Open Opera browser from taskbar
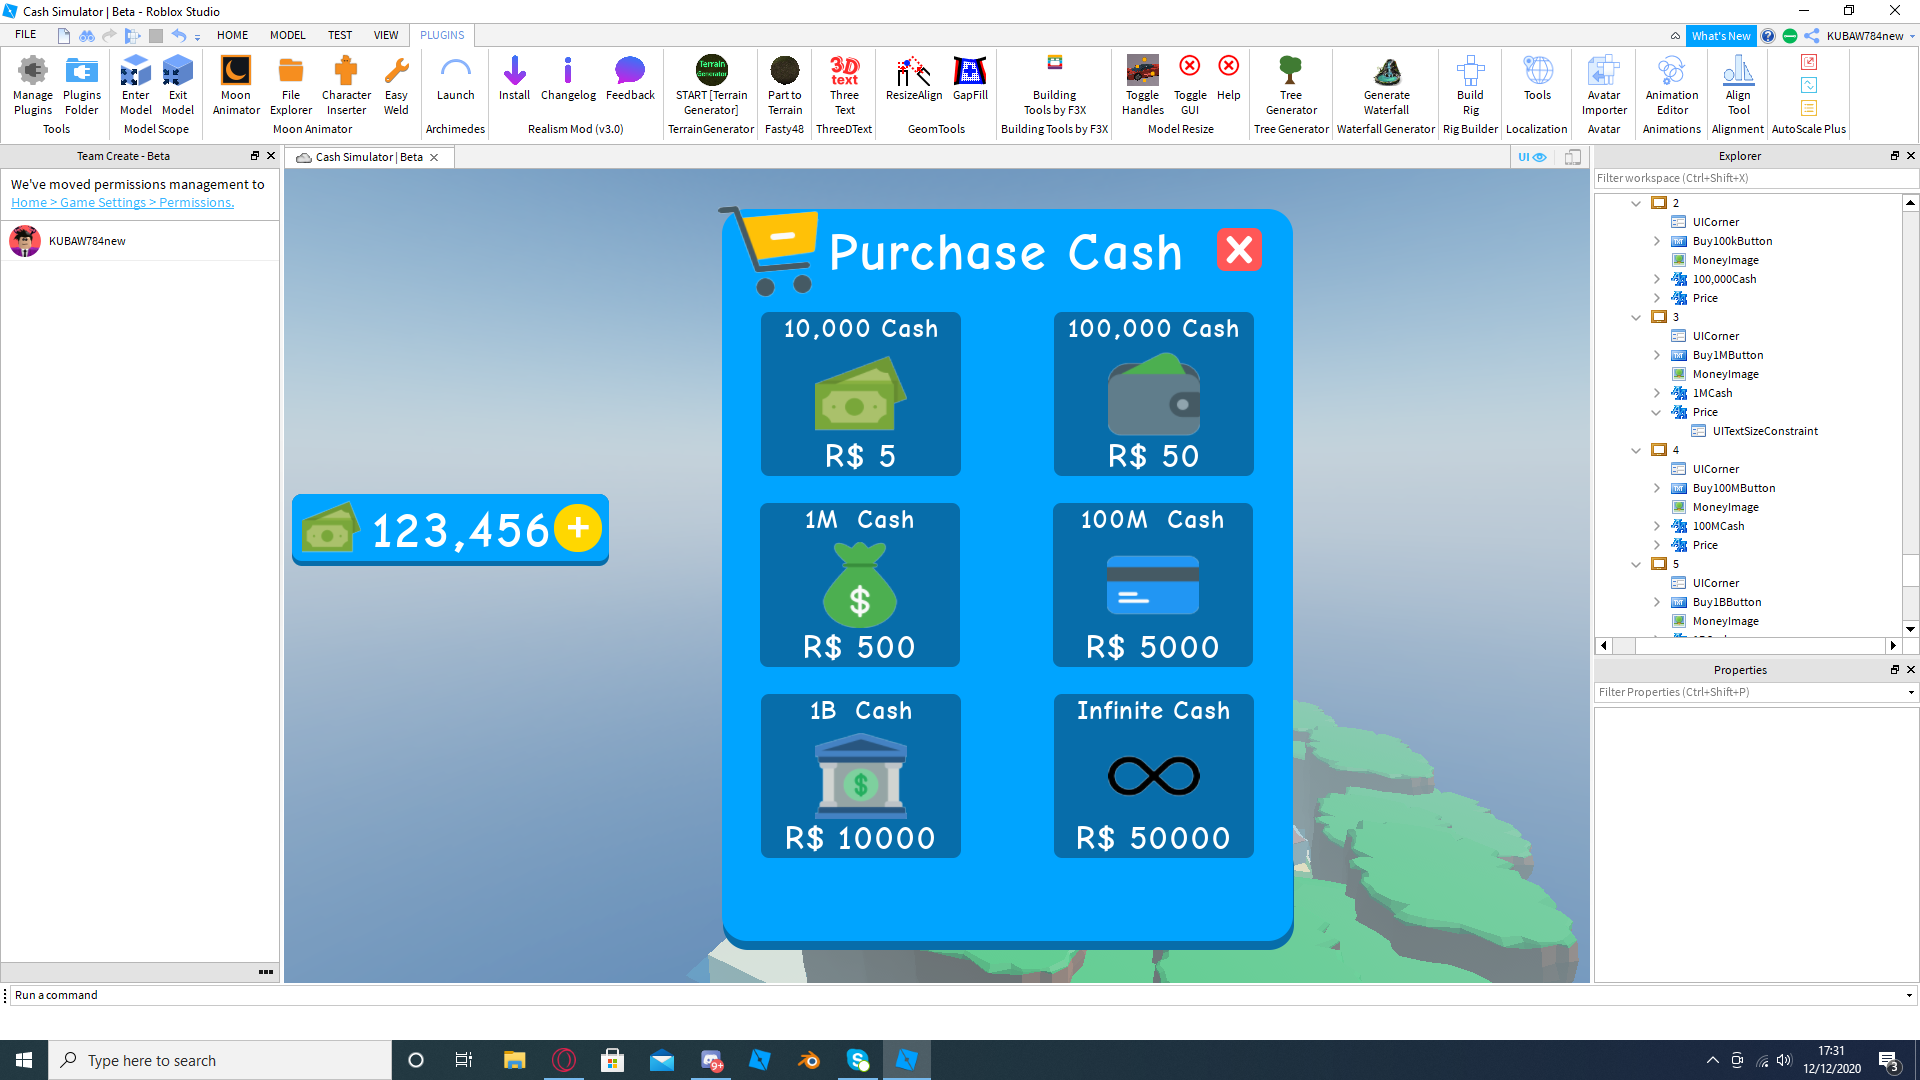1920x1080 pixels. [564, 1060]
